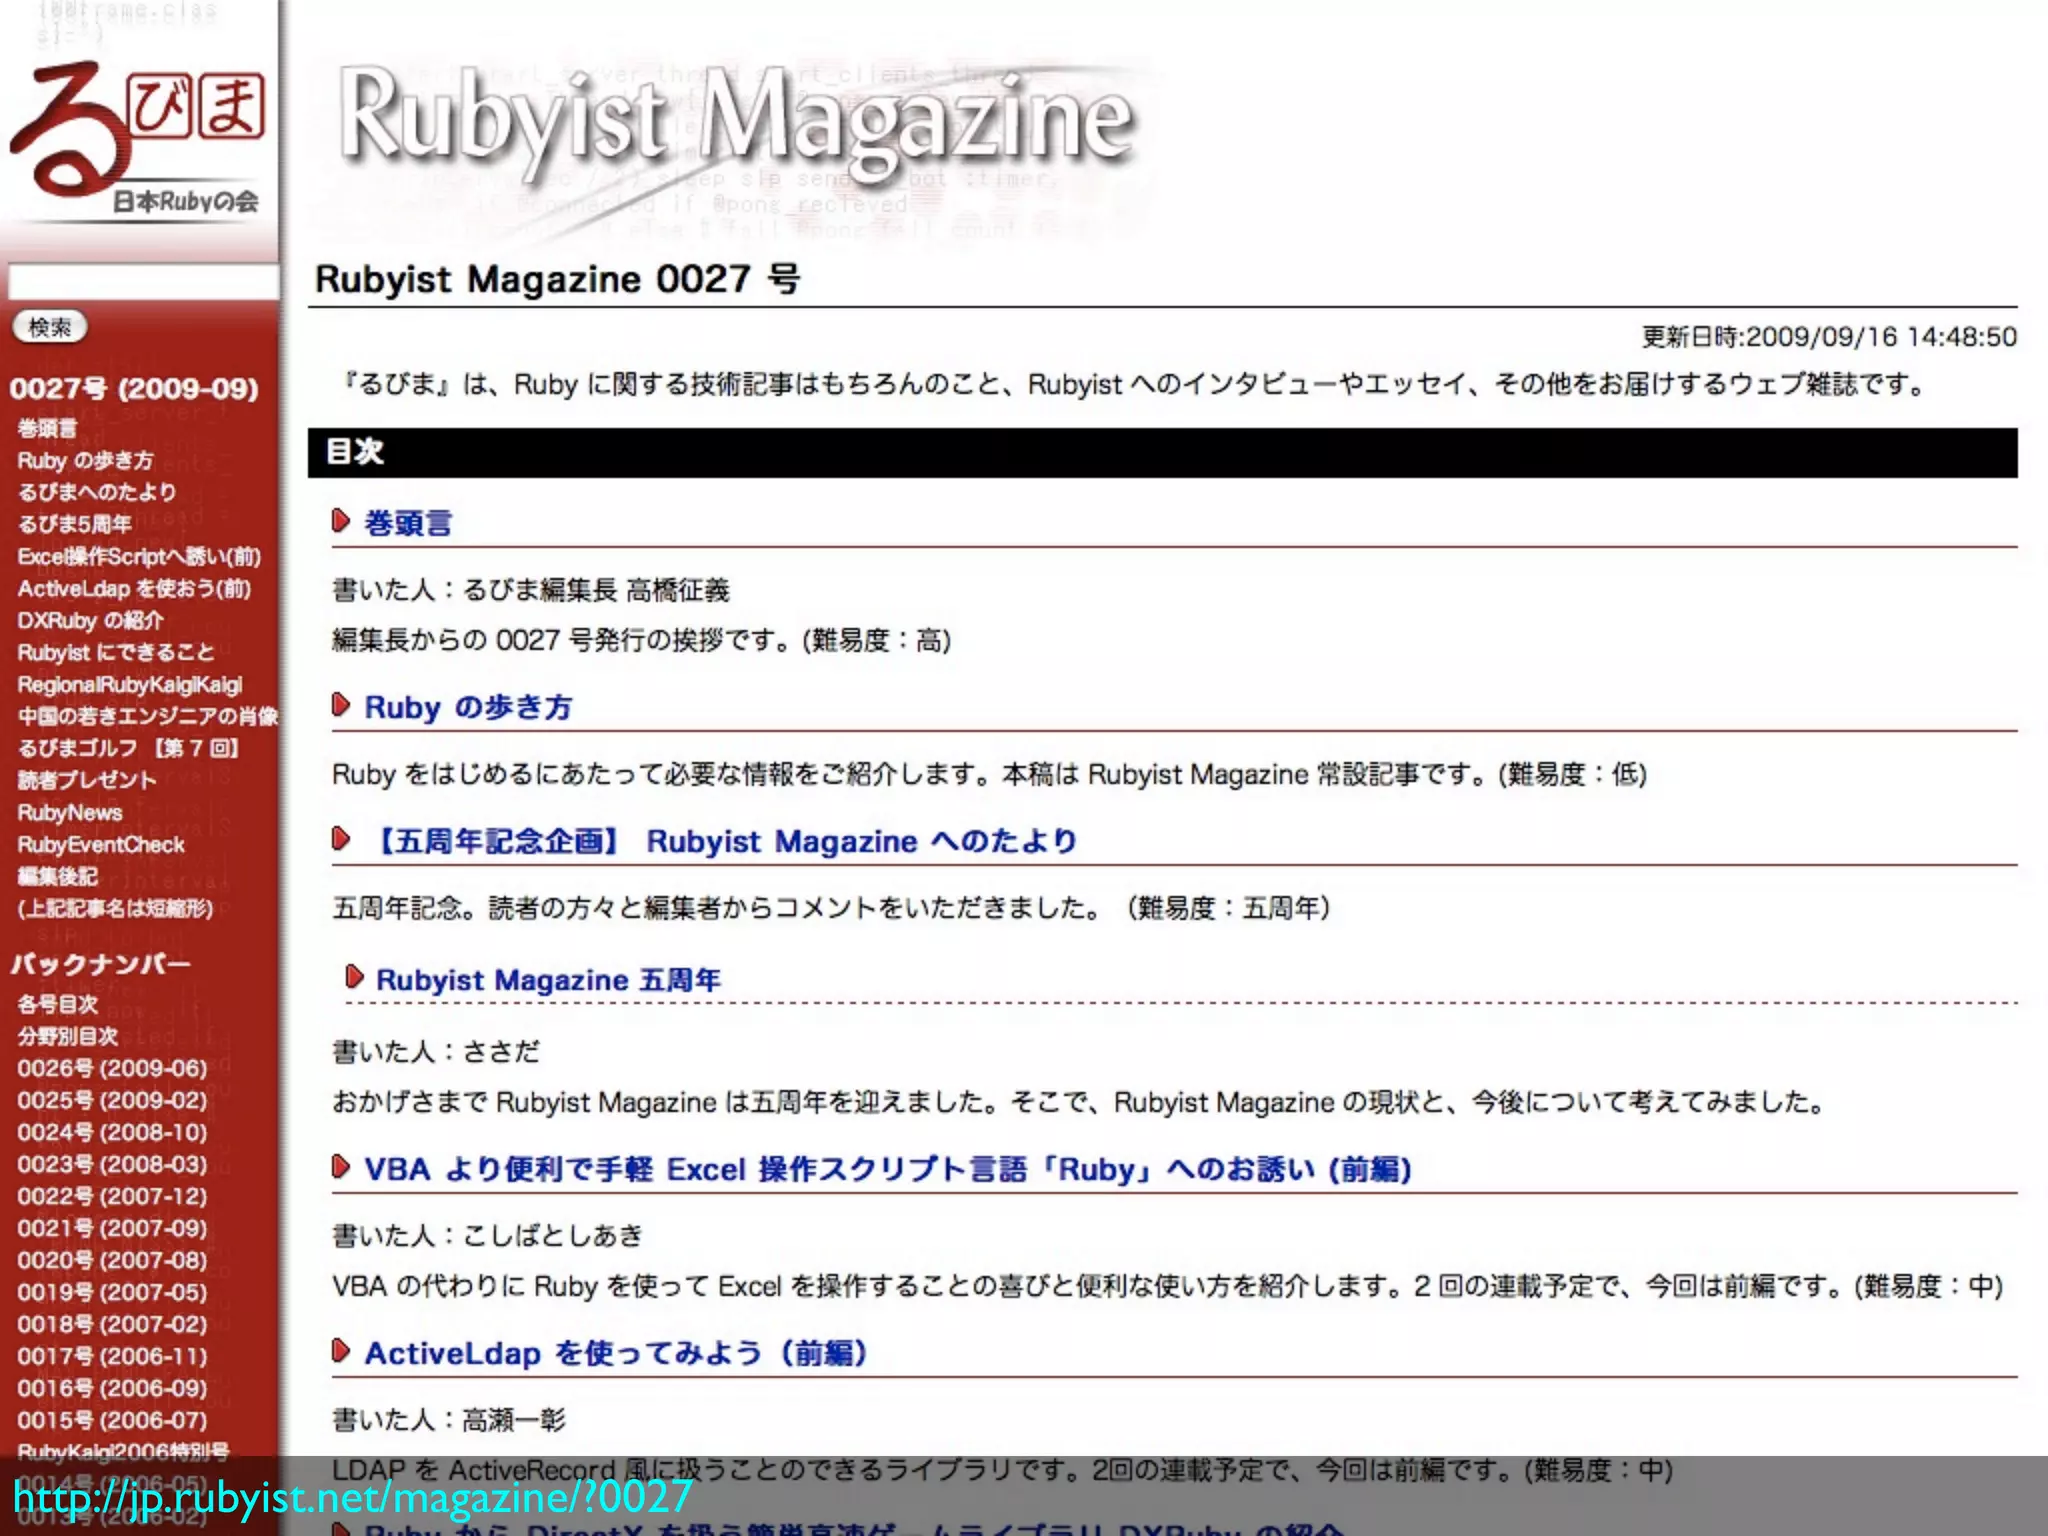2048x1536 pixels.
Task: Open back issue 0016号 (2006-09)
Action: point(112,1388)
